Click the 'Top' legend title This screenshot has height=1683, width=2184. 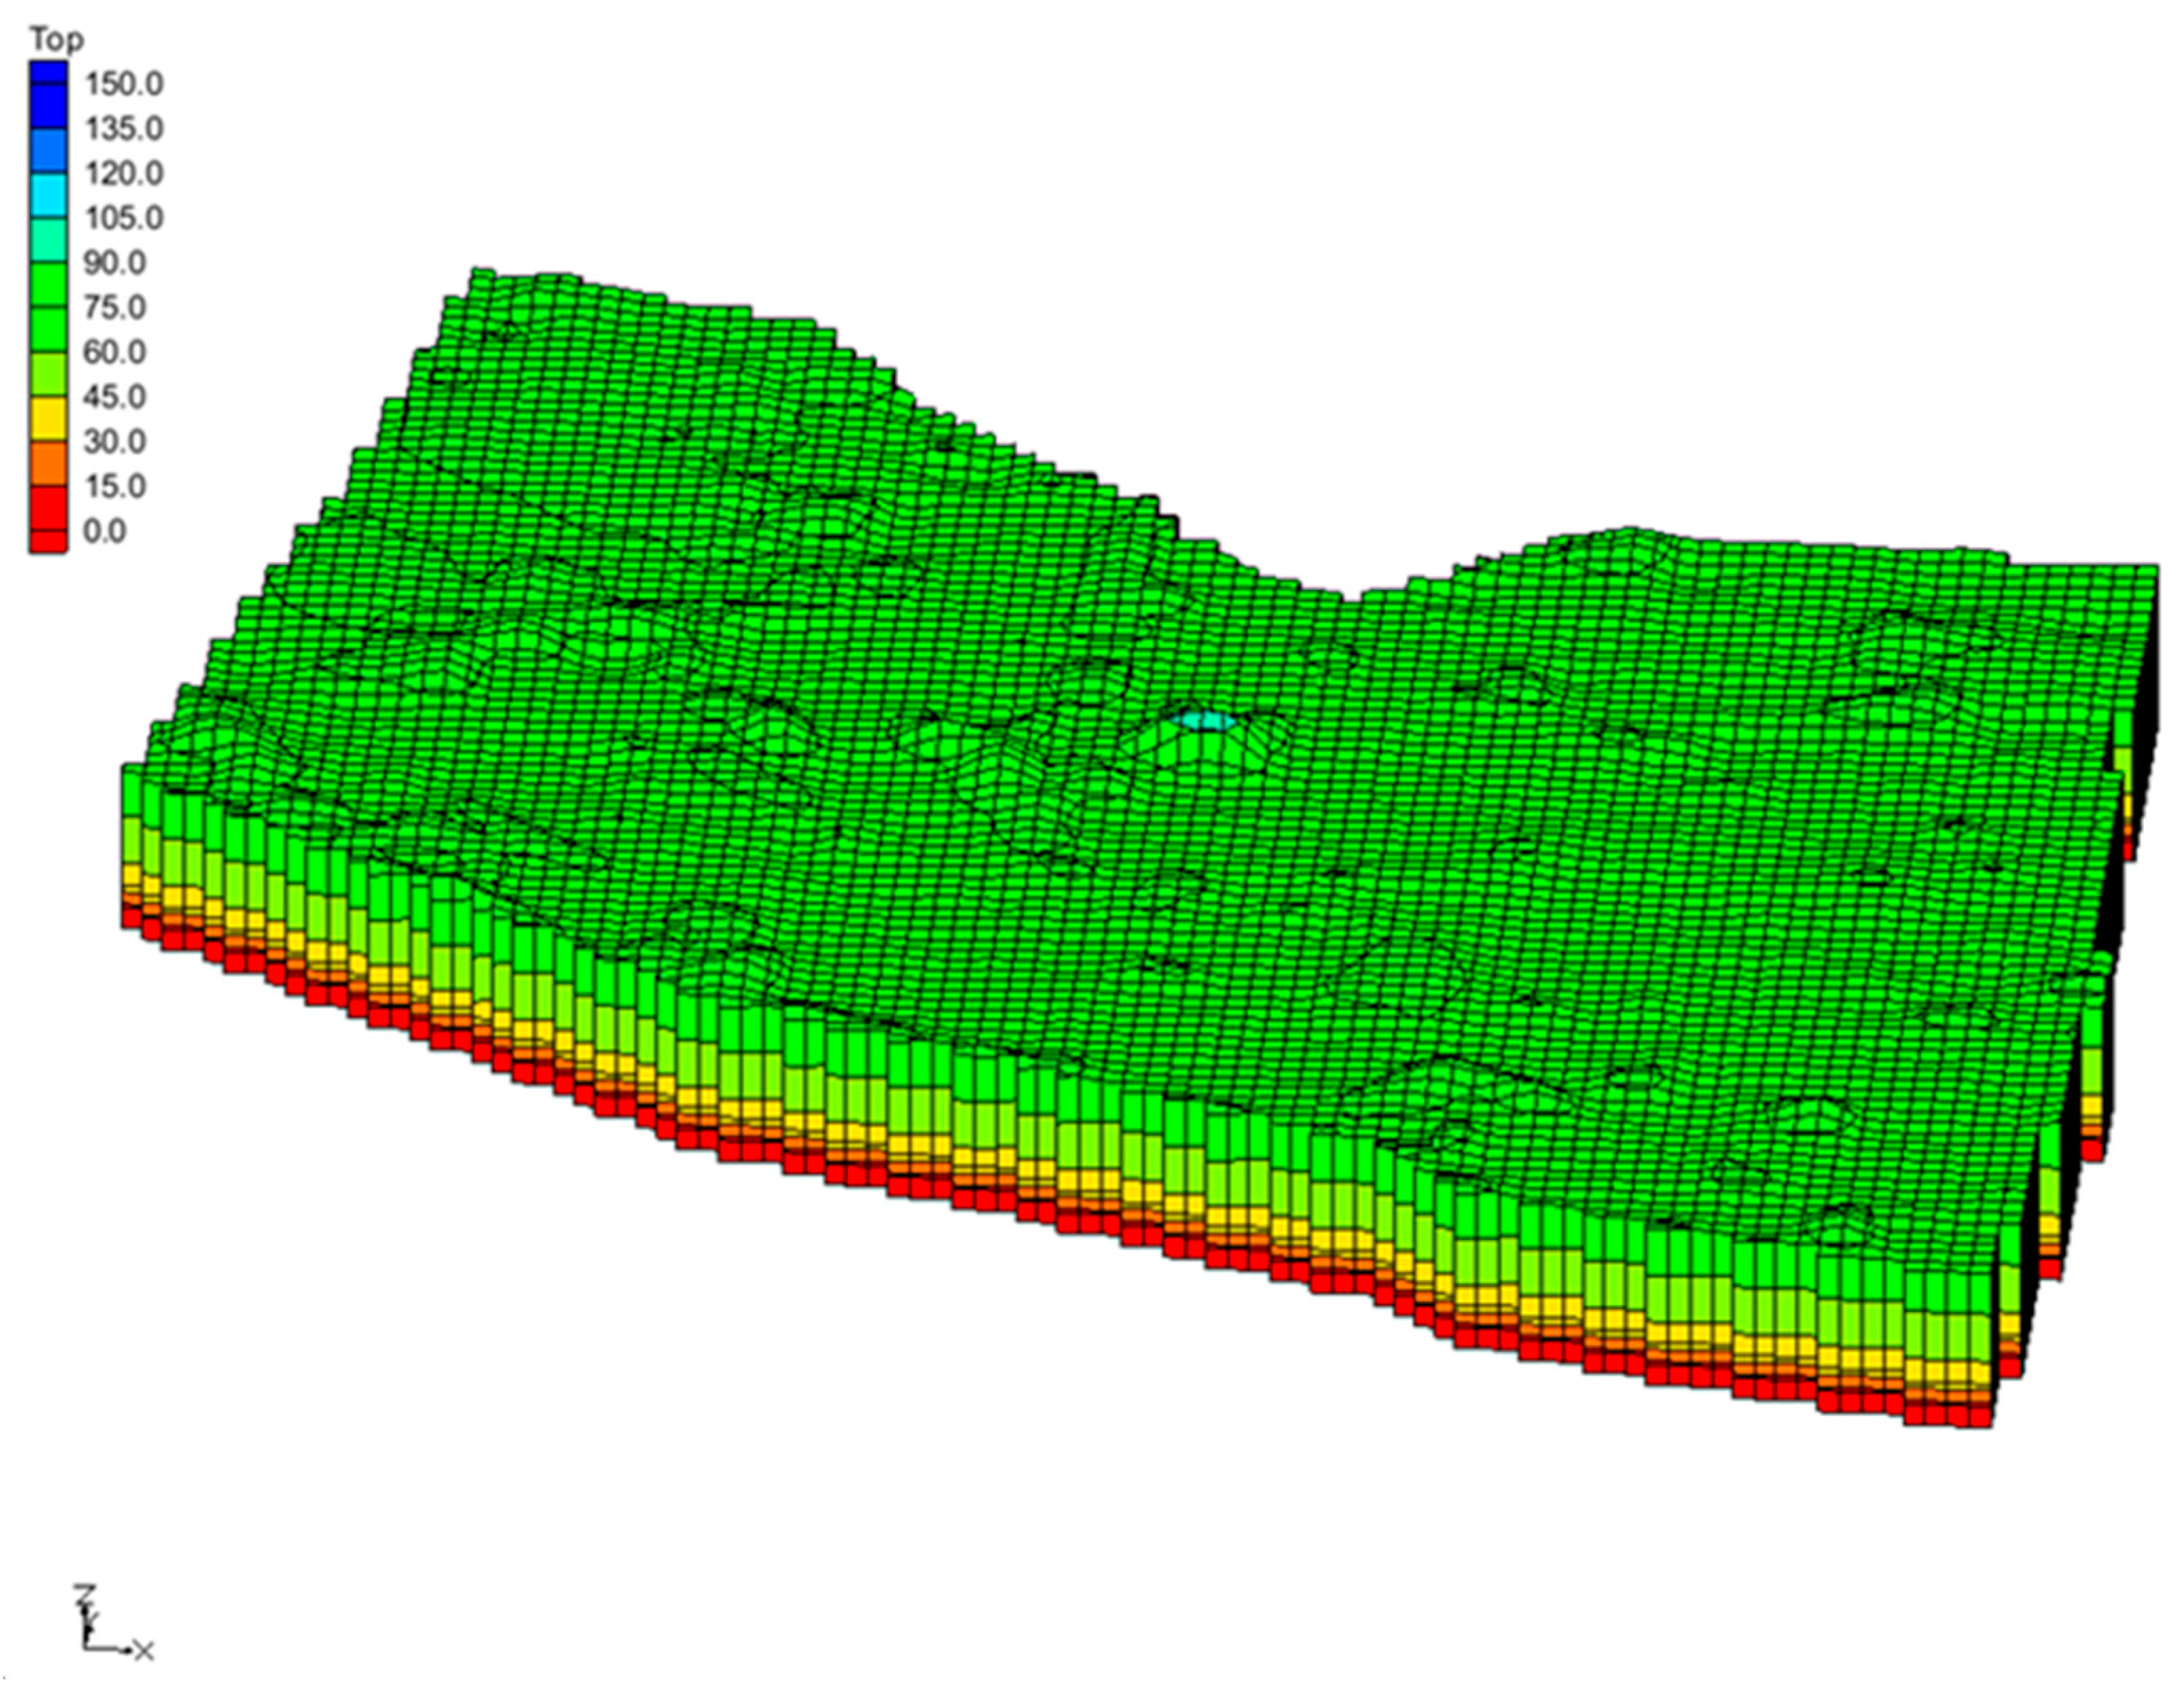(x=56, y=40)
